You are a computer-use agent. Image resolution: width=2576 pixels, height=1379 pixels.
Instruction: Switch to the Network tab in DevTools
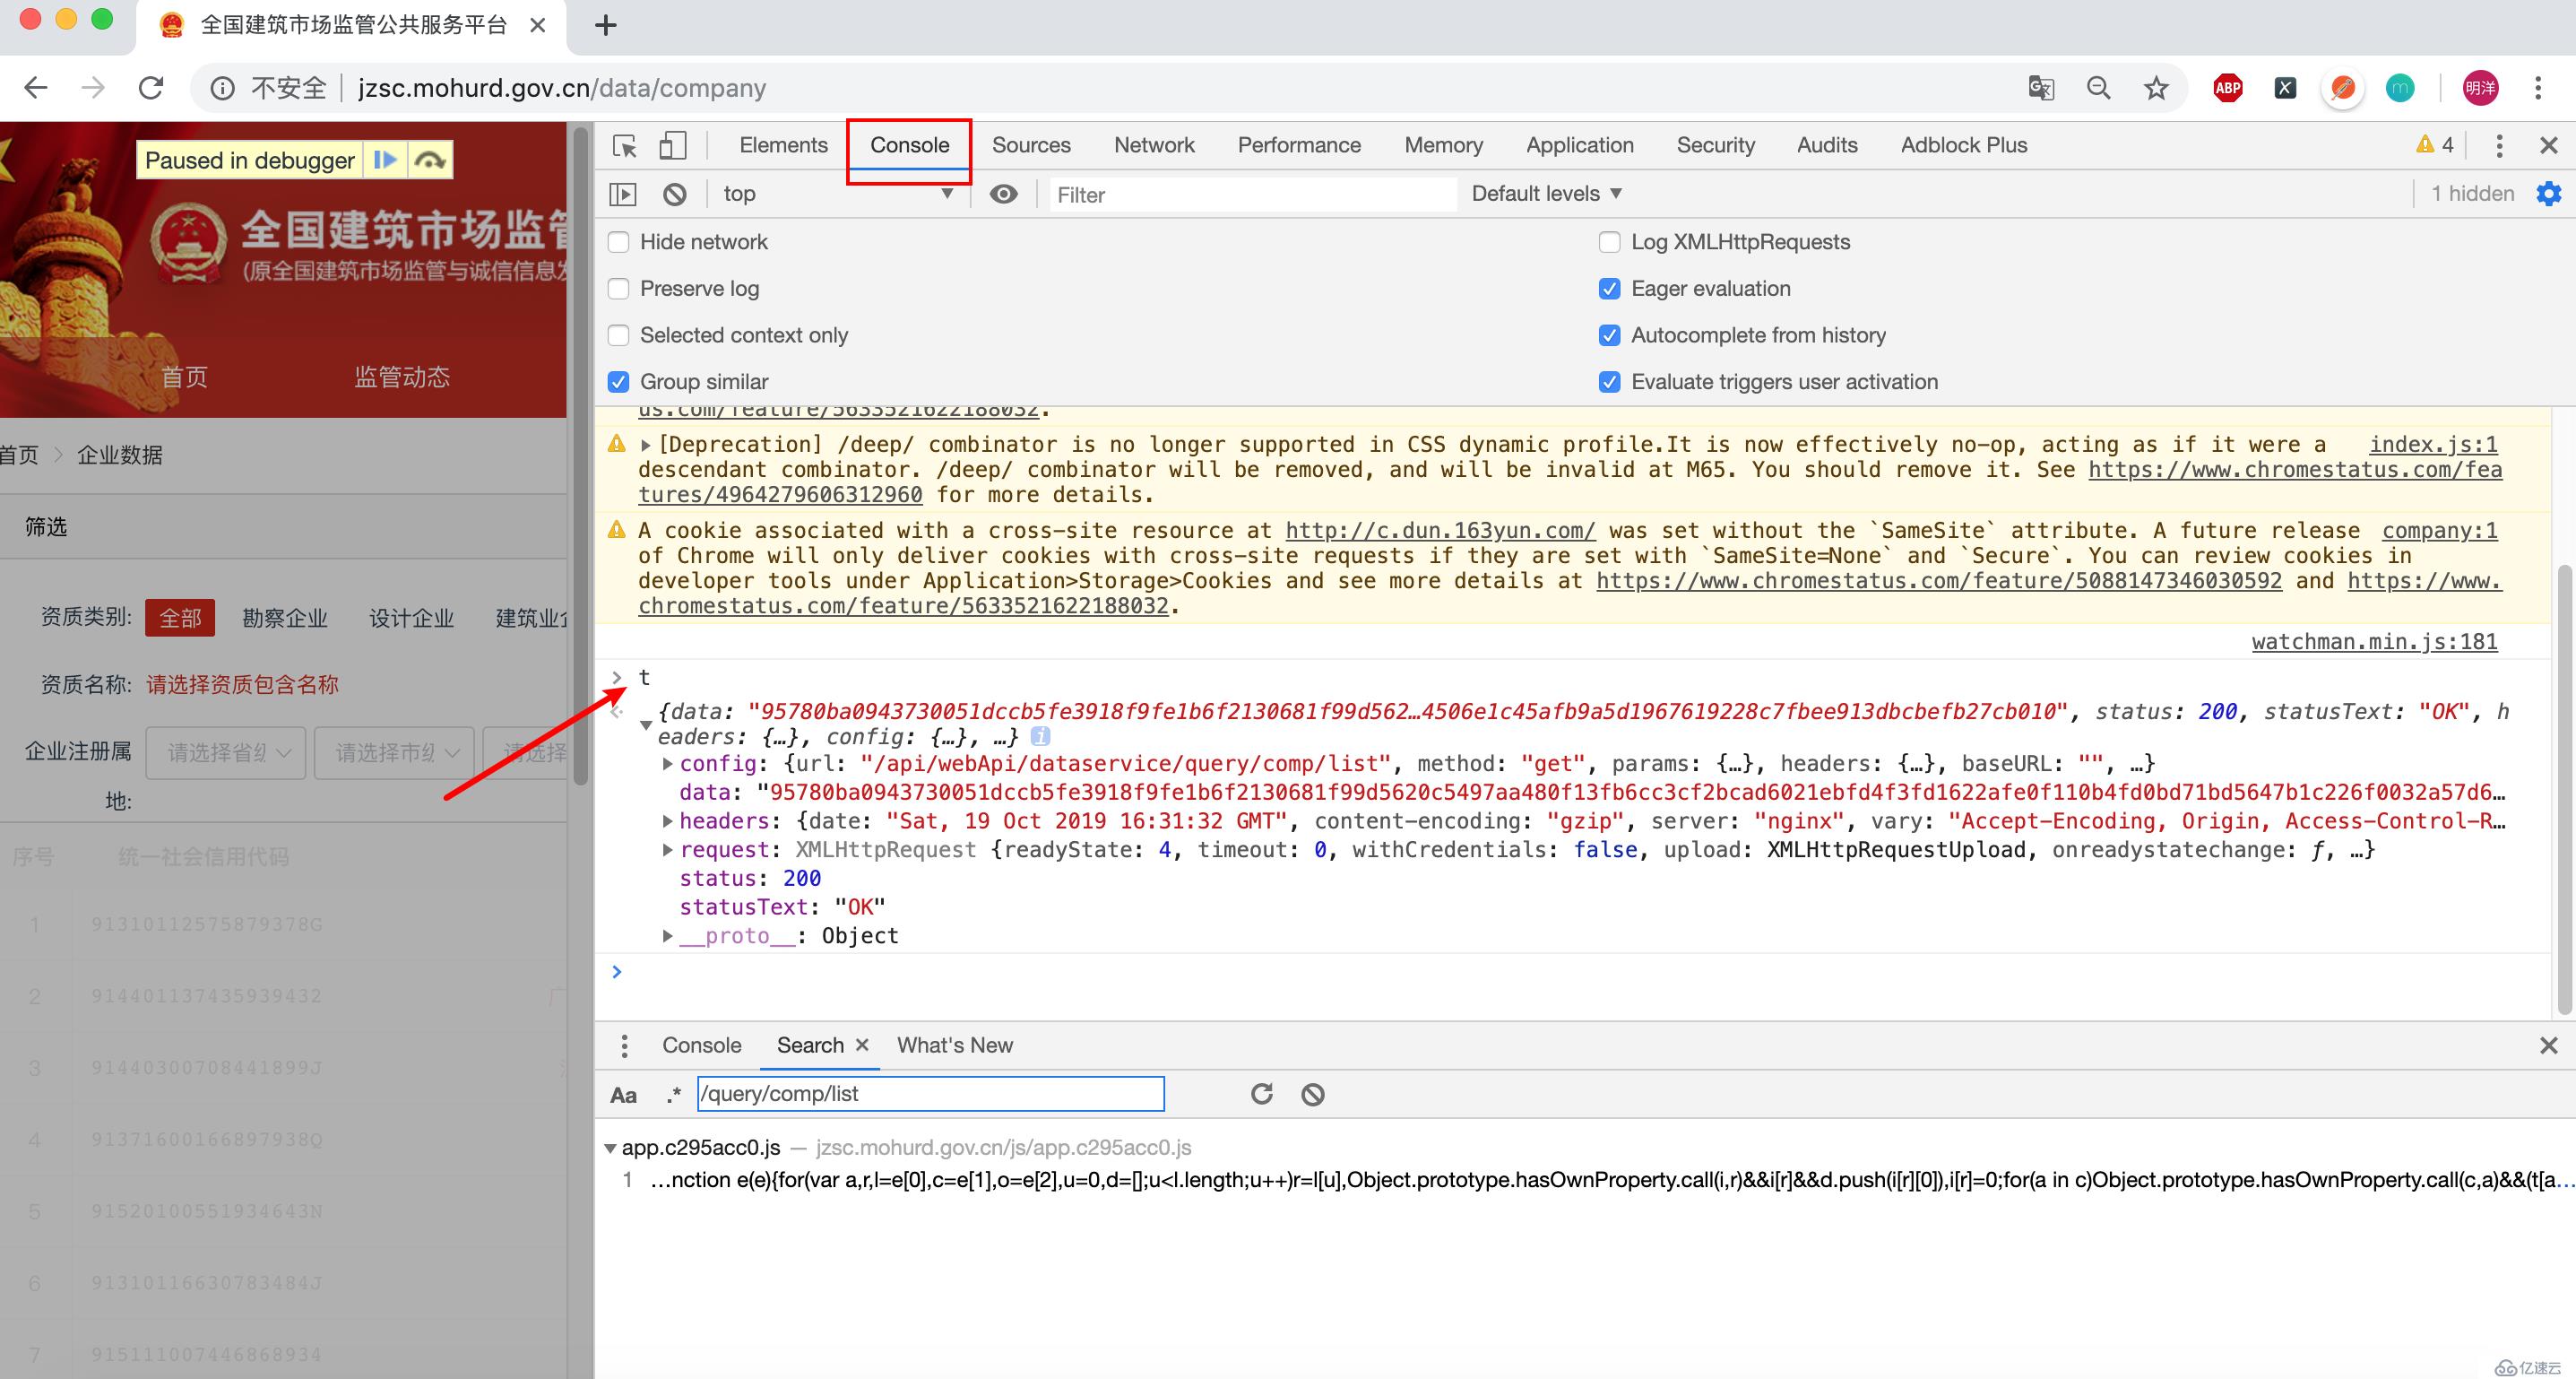[x=1152, y=145]
